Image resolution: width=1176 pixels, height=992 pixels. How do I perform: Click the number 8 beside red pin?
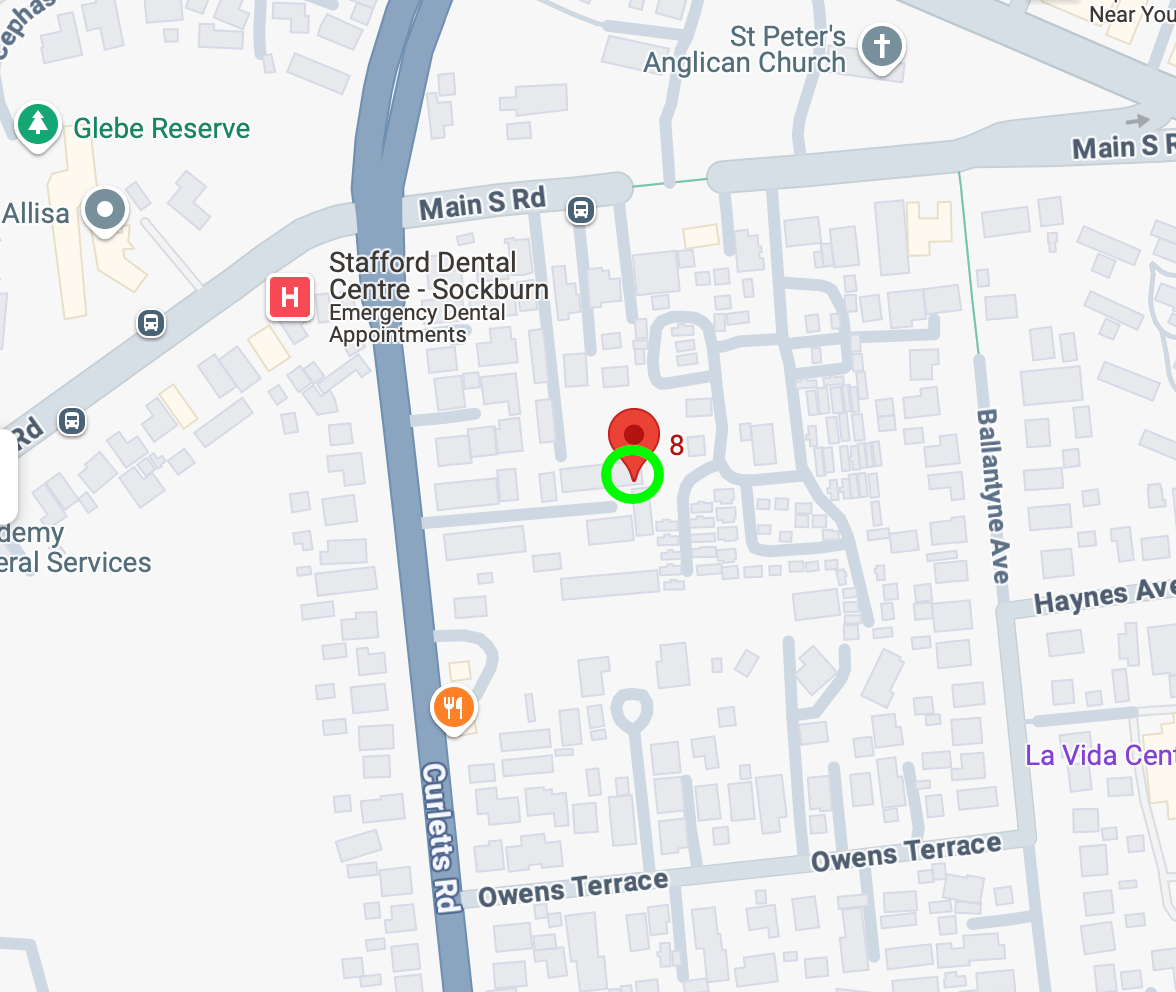pyautogui.click(x=676, y=445)
